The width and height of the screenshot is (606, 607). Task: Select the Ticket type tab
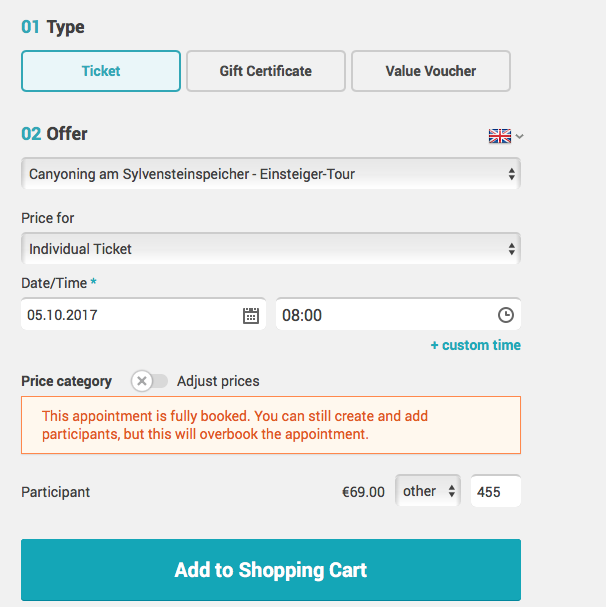click(x=101, y=71)
